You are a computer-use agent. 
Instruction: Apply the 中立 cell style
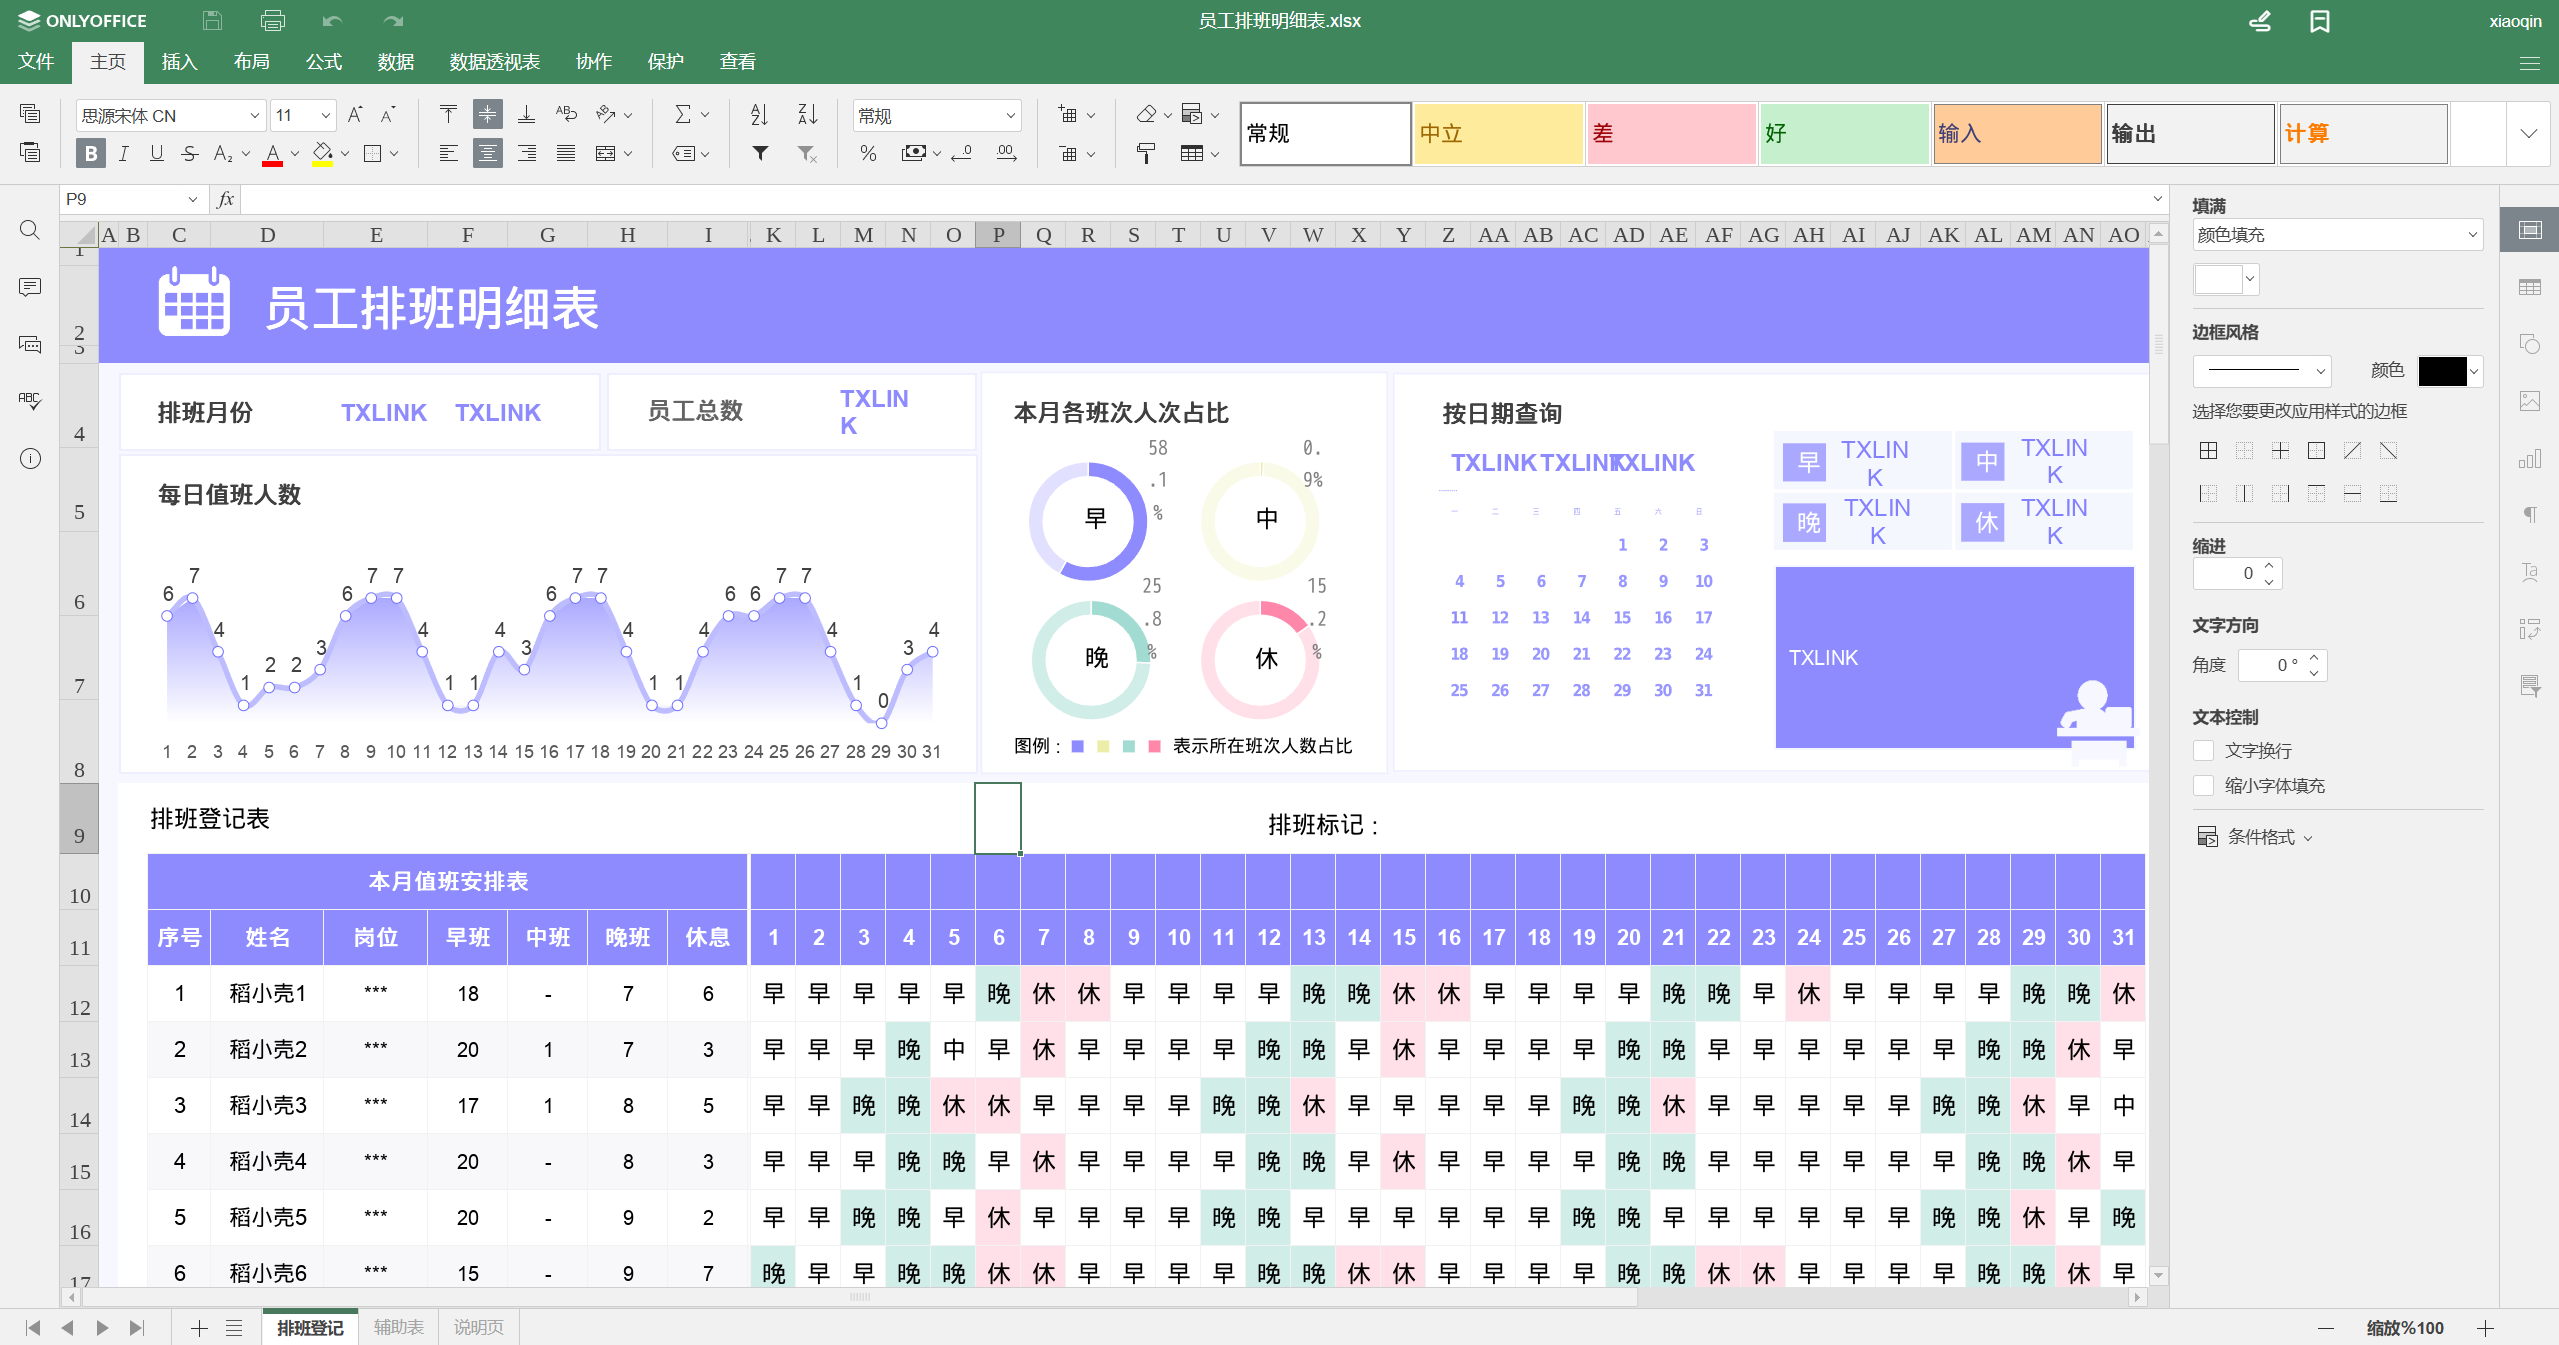pyautogui.click(x=1497, y=134)
